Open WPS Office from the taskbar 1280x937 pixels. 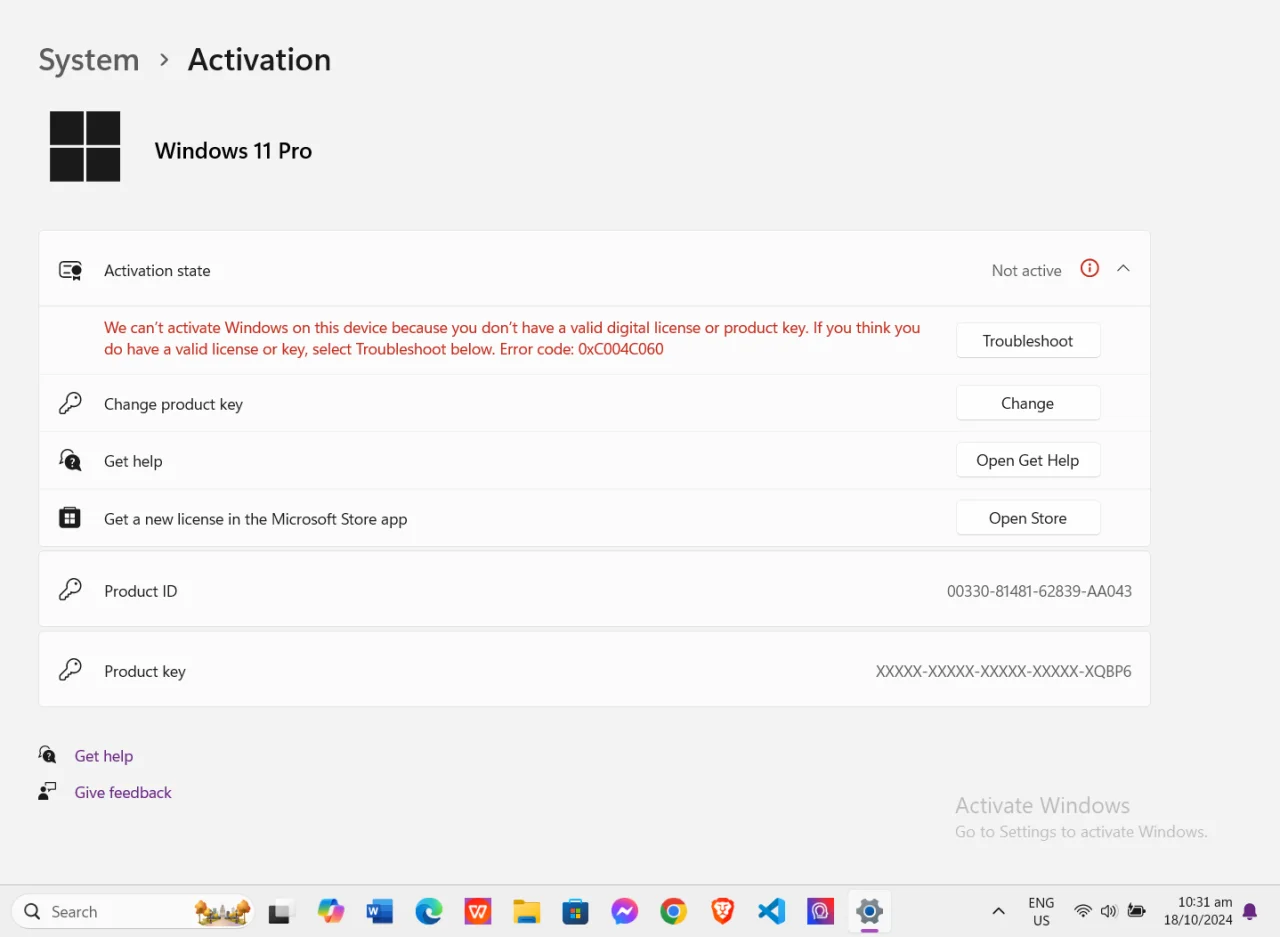(478, 911)
